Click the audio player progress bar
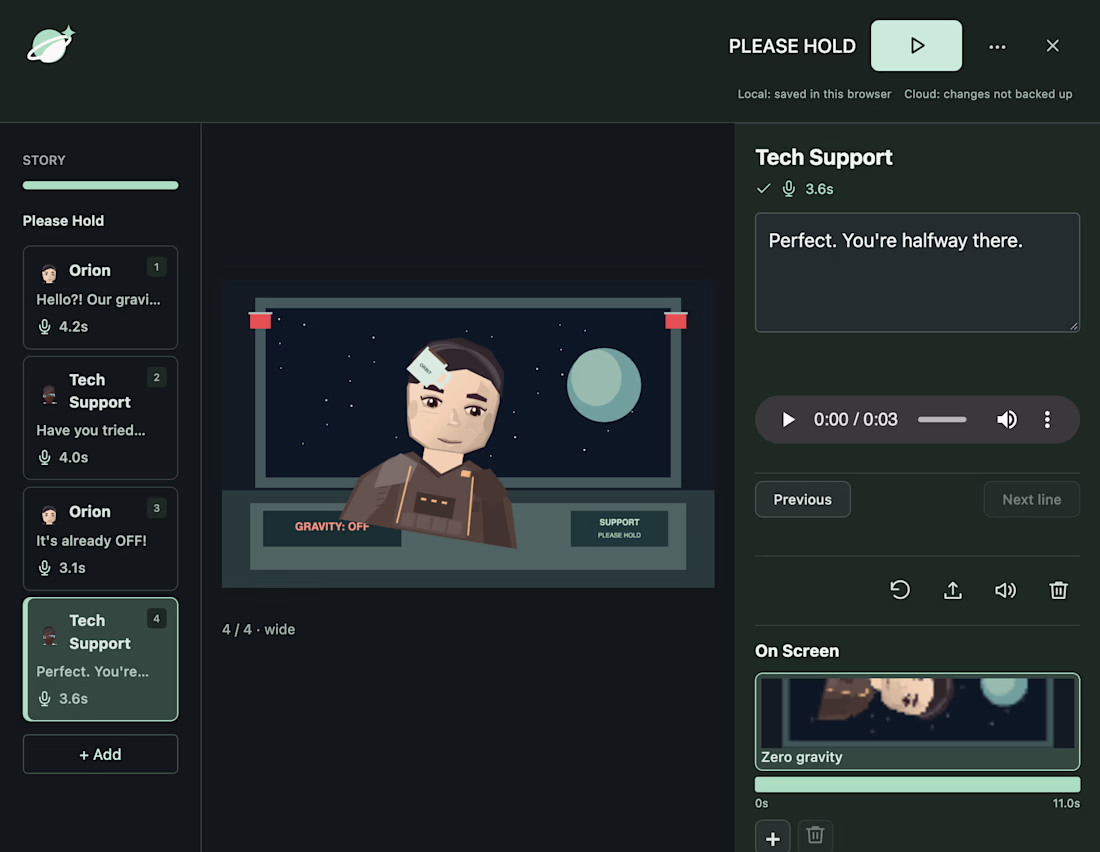The image size is (1100, 852). 942,420
